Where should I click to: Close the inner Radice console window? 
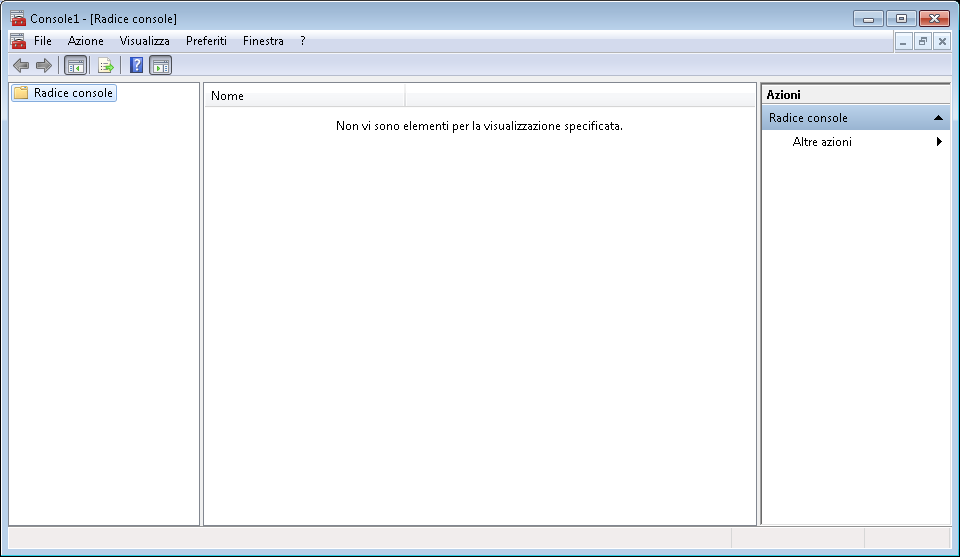pos(942,42)
